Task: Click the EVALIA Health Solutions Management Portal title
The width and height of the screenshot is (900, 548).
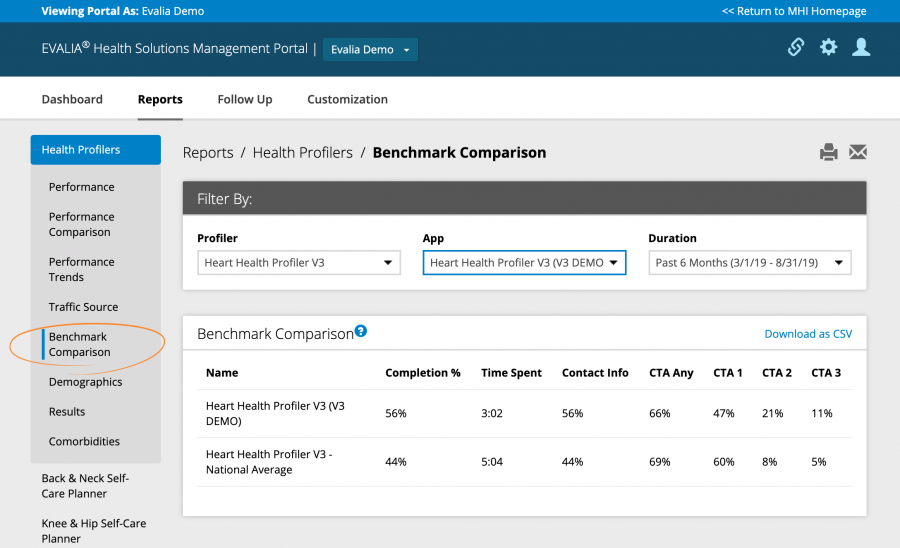Action: (x=174, y=49)
